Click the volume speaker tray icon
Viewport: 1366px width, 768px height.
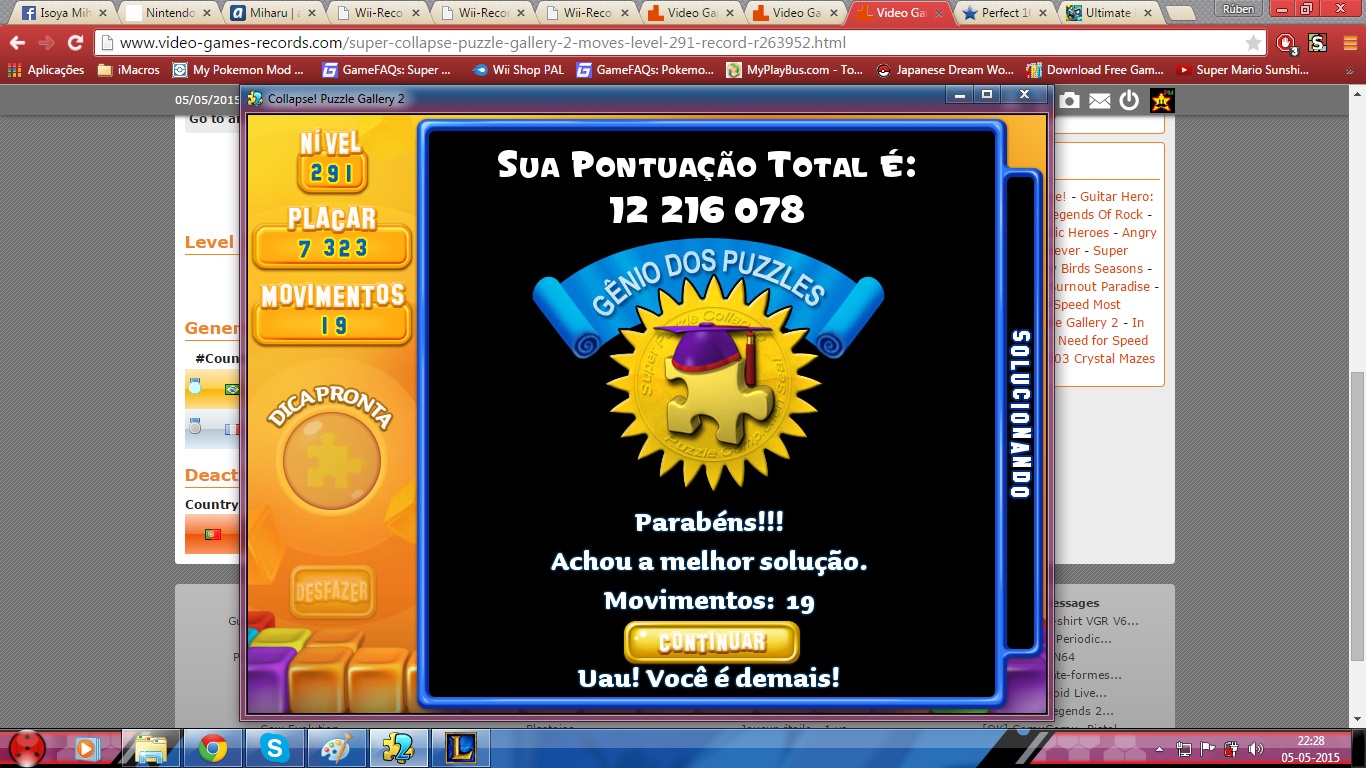coord(1255,748)
